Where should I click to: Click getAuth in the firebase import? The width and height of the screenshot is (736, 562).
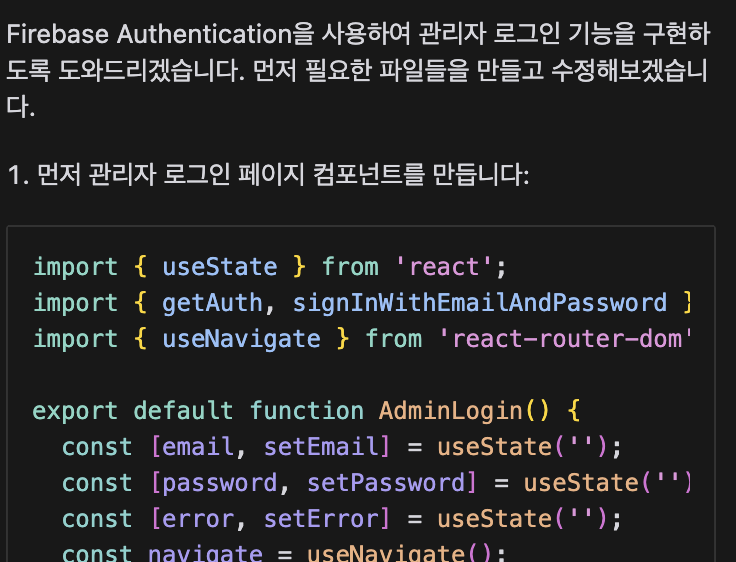212,303
